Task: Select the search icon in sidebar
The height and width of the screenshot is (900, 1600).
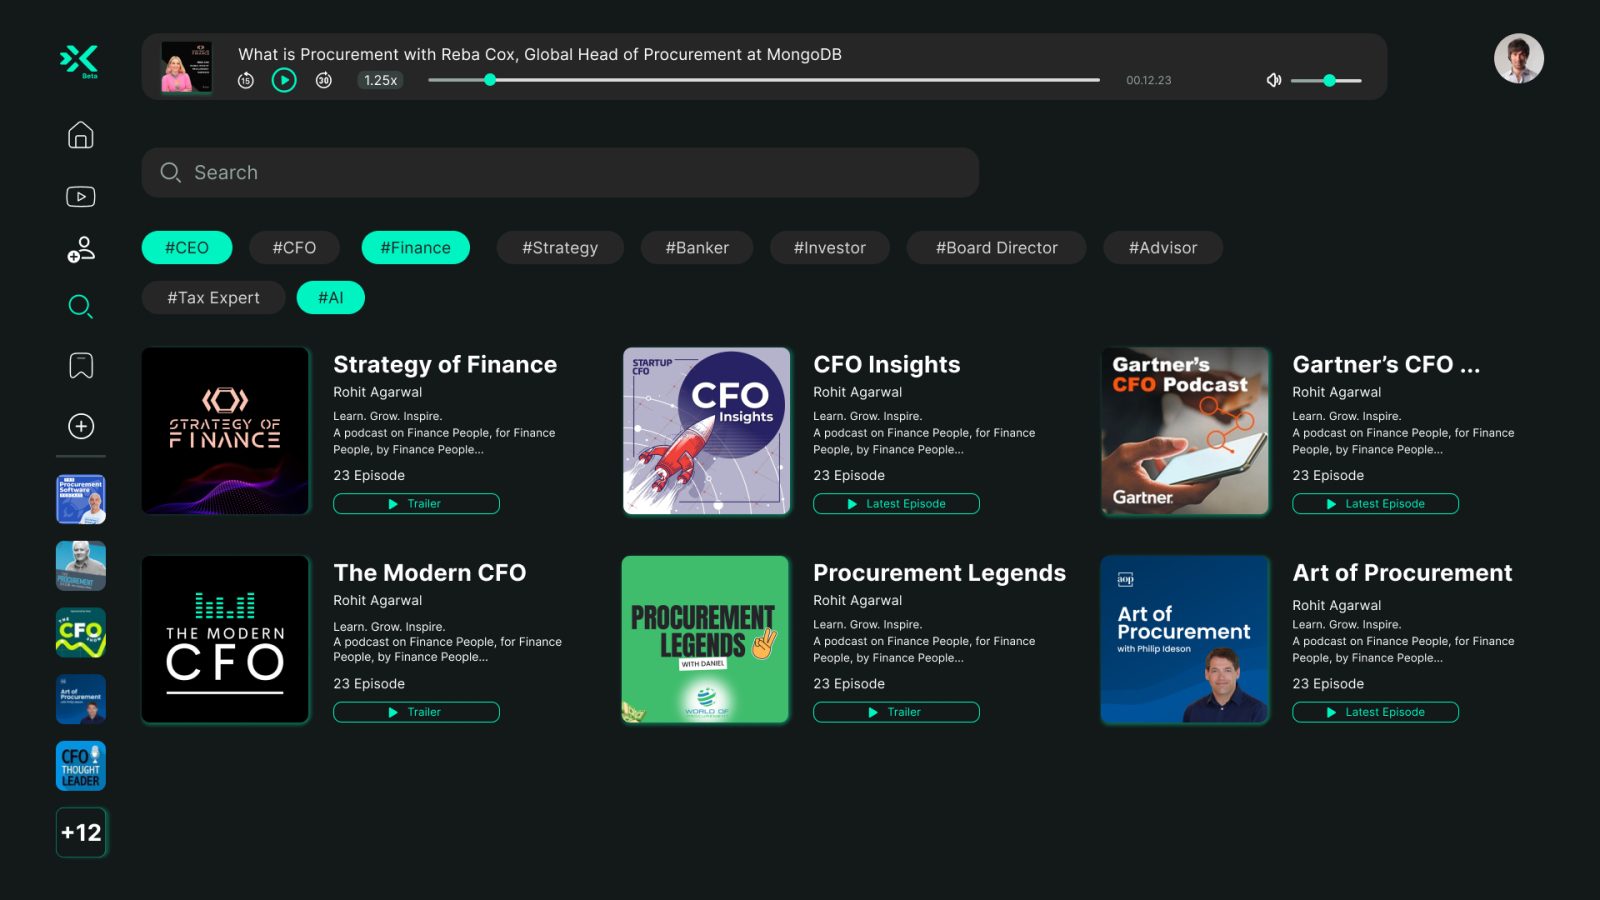Action: (81, 306)
